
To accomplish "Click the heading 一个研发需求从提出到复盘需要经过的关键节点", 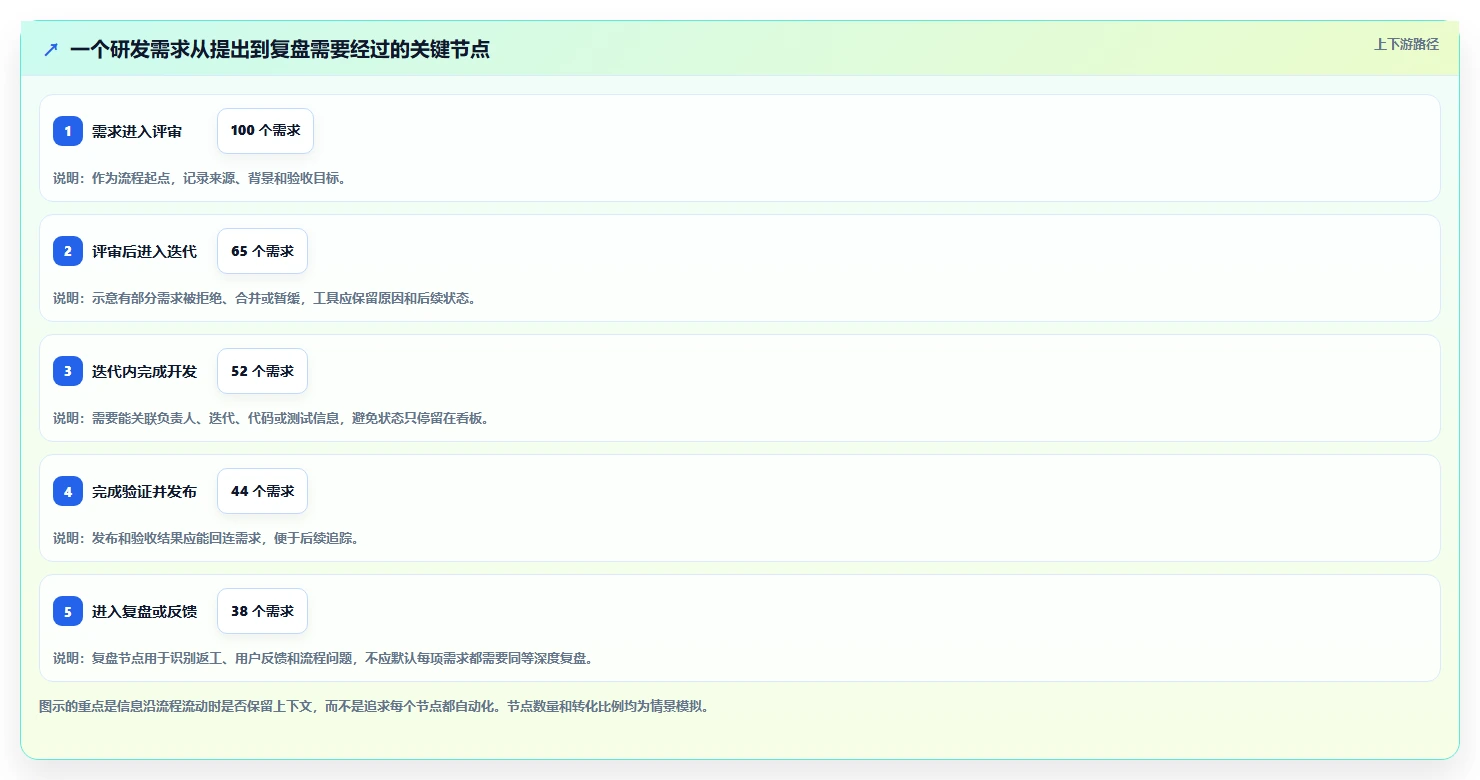I will point(280,49).
